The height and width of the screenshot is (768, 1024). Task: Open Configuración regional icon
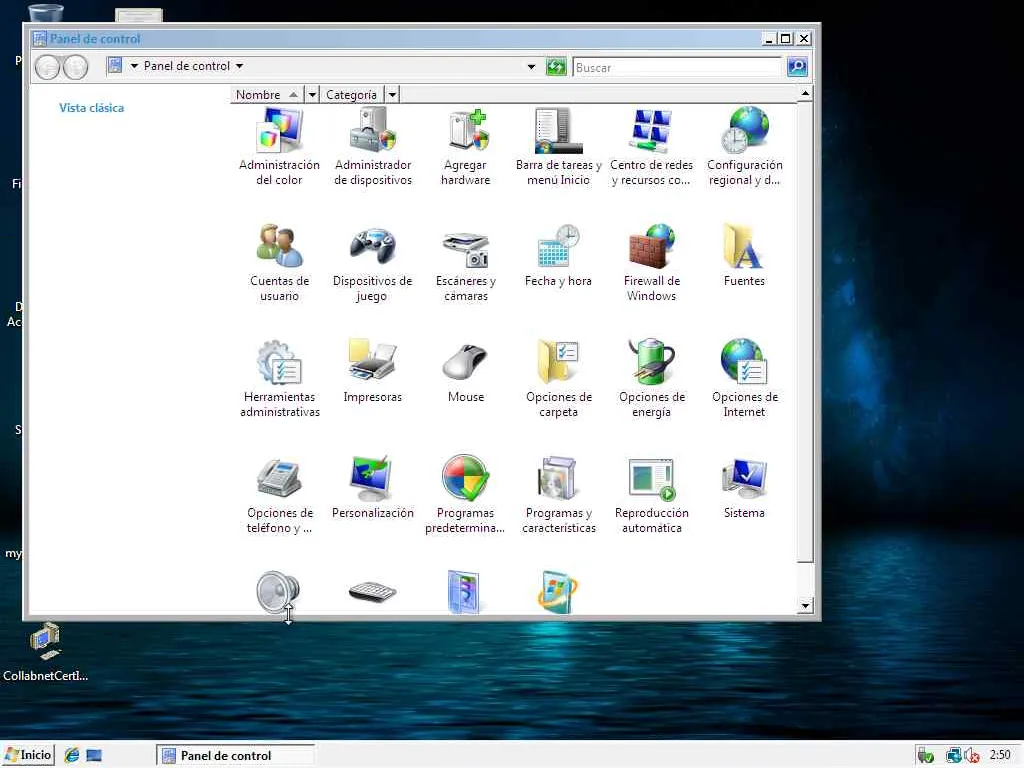744,147
